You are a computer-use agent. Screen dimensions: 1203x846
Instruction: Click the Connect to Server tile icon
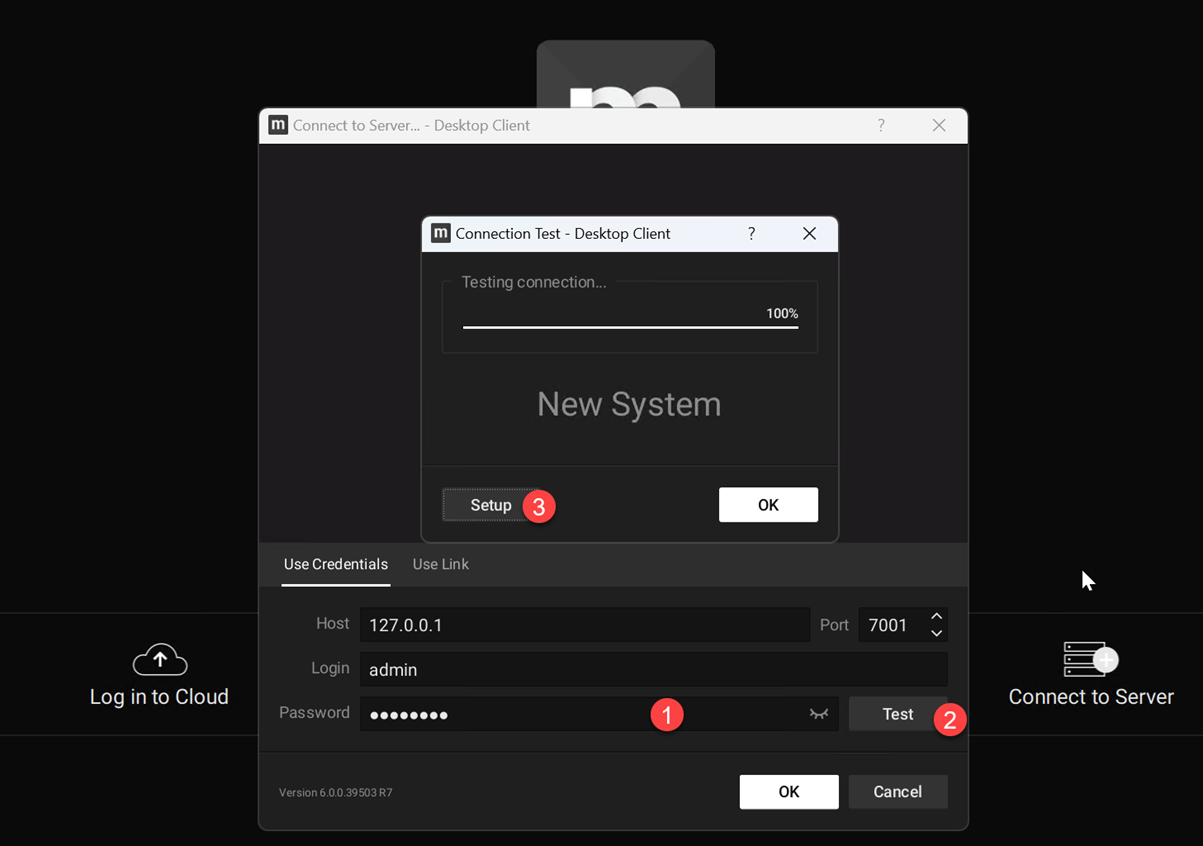point(1090,659)
